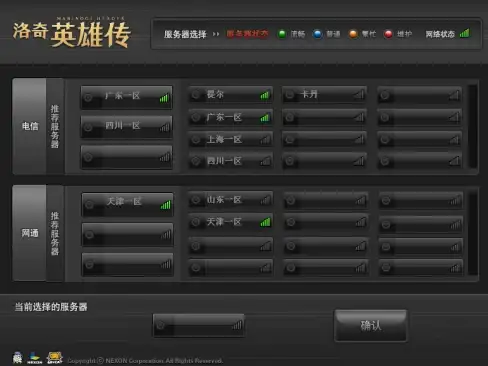
Task: Click the blue 普通 status dot in legend
Action: point(317,34)
